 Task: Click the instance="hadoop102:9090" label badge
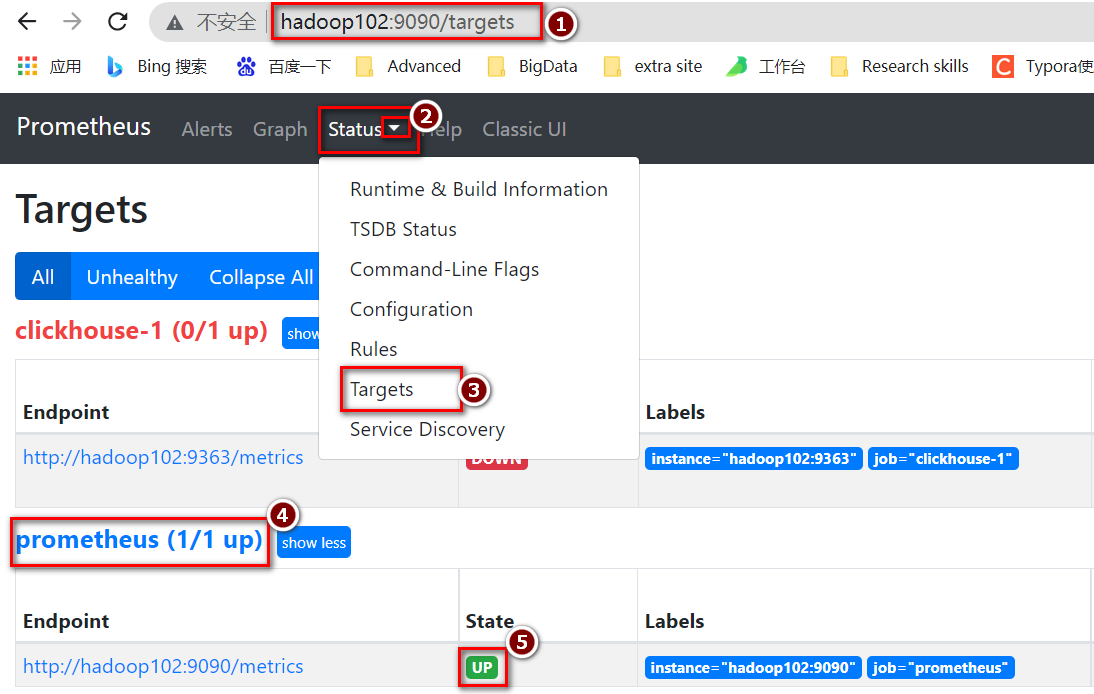point(753,667)
